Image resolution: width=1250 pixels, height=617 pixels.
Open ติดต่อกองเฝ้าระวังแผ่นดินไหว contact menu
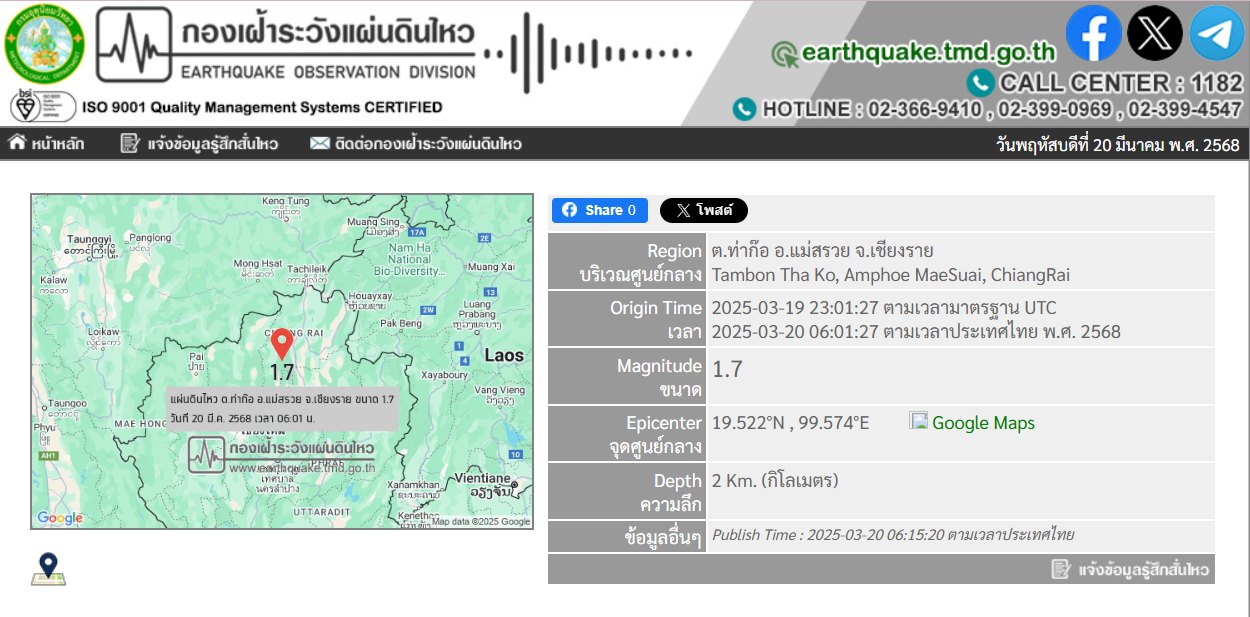(415, 144)
